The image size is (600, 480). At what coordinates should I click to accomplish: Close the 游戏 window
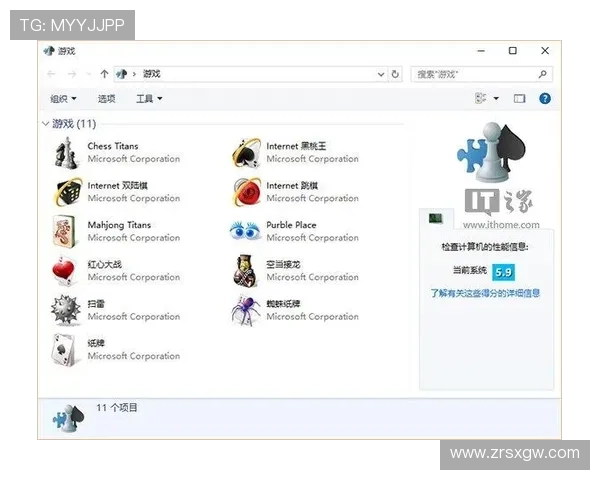545,51
